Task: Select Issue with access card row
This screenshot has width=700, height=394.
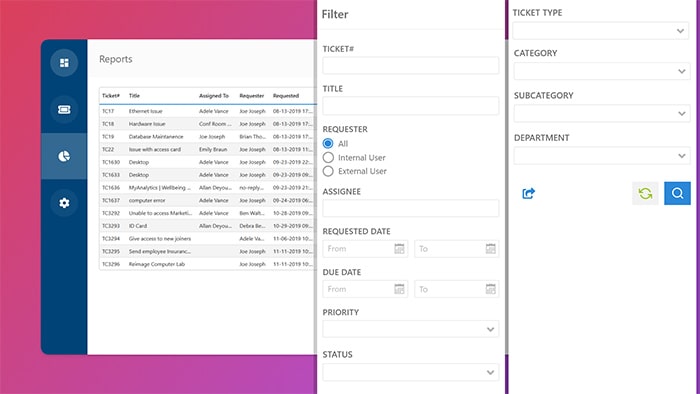Action: click(x=208, y=149)
